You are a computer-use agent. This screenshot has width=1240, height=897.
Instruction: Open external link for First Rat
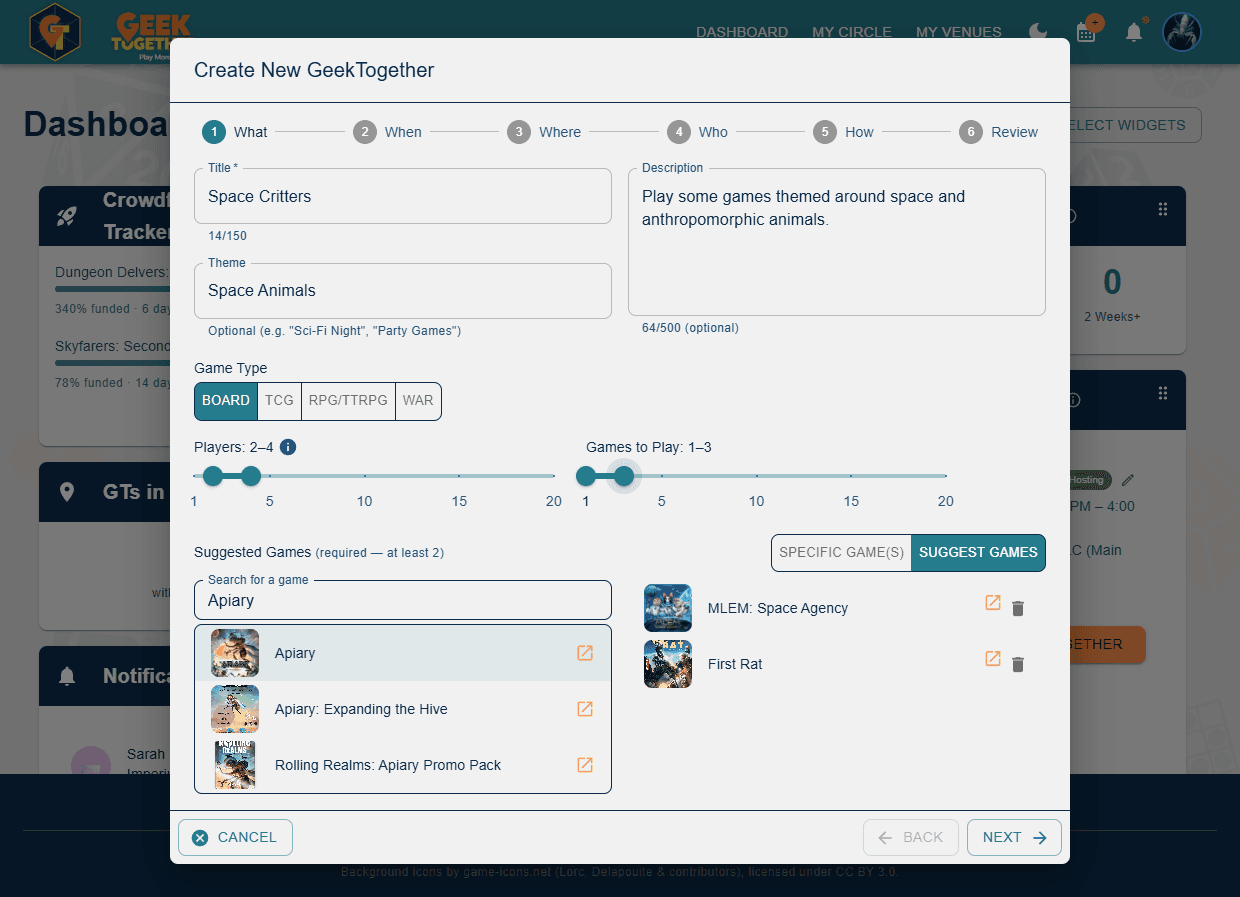[x=993, y=659]
